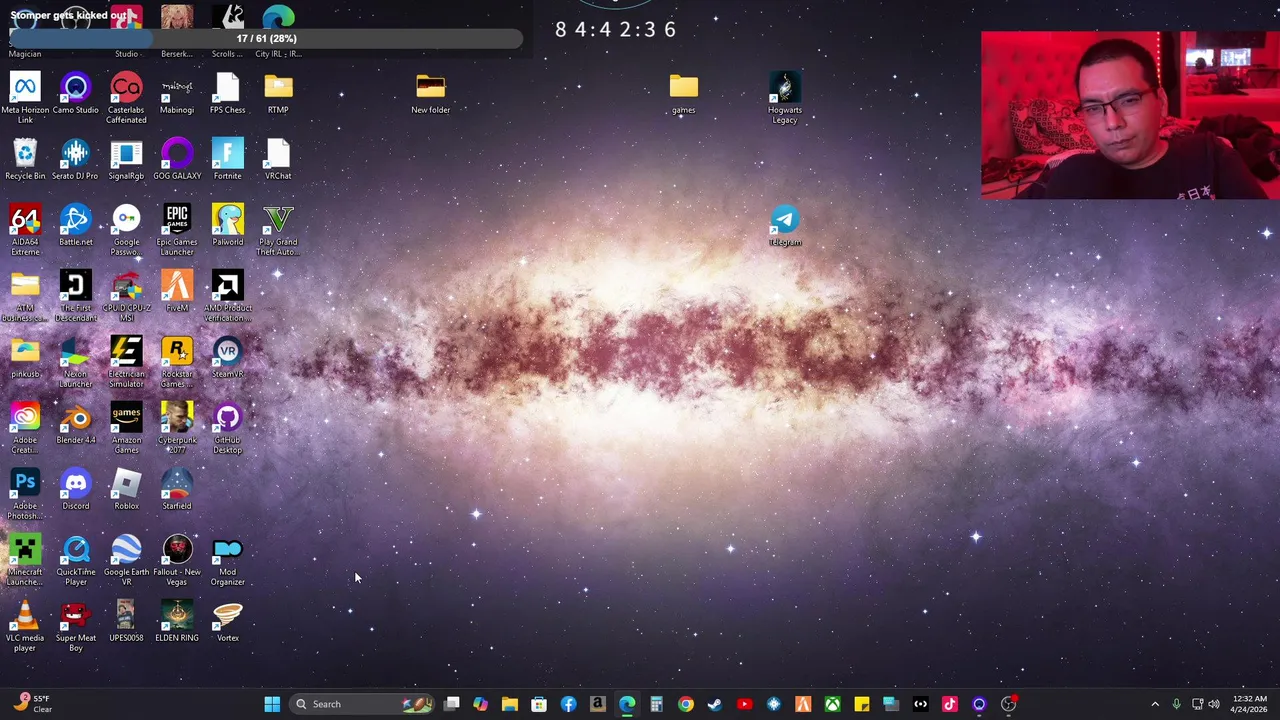Select the Fallout New Vegas icon
Image resolution: width=1280 pixels, height=720 pixels.
point(177,560)
